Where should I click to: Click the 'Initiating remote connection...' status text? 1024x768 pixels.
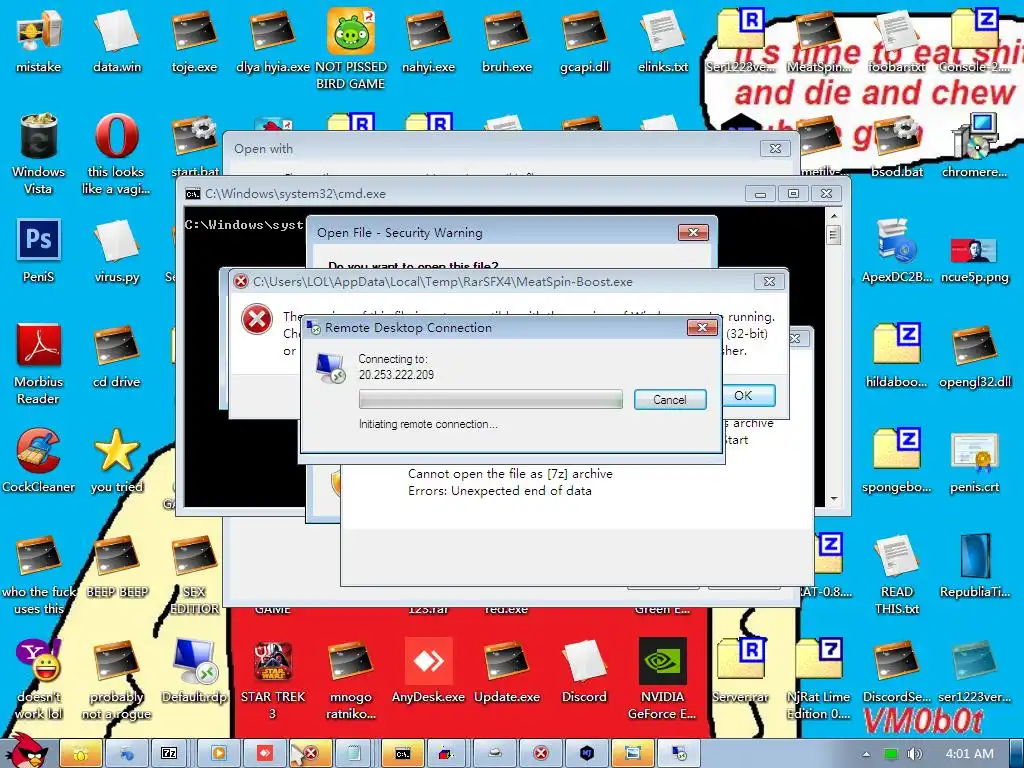(x=428, y=424)
